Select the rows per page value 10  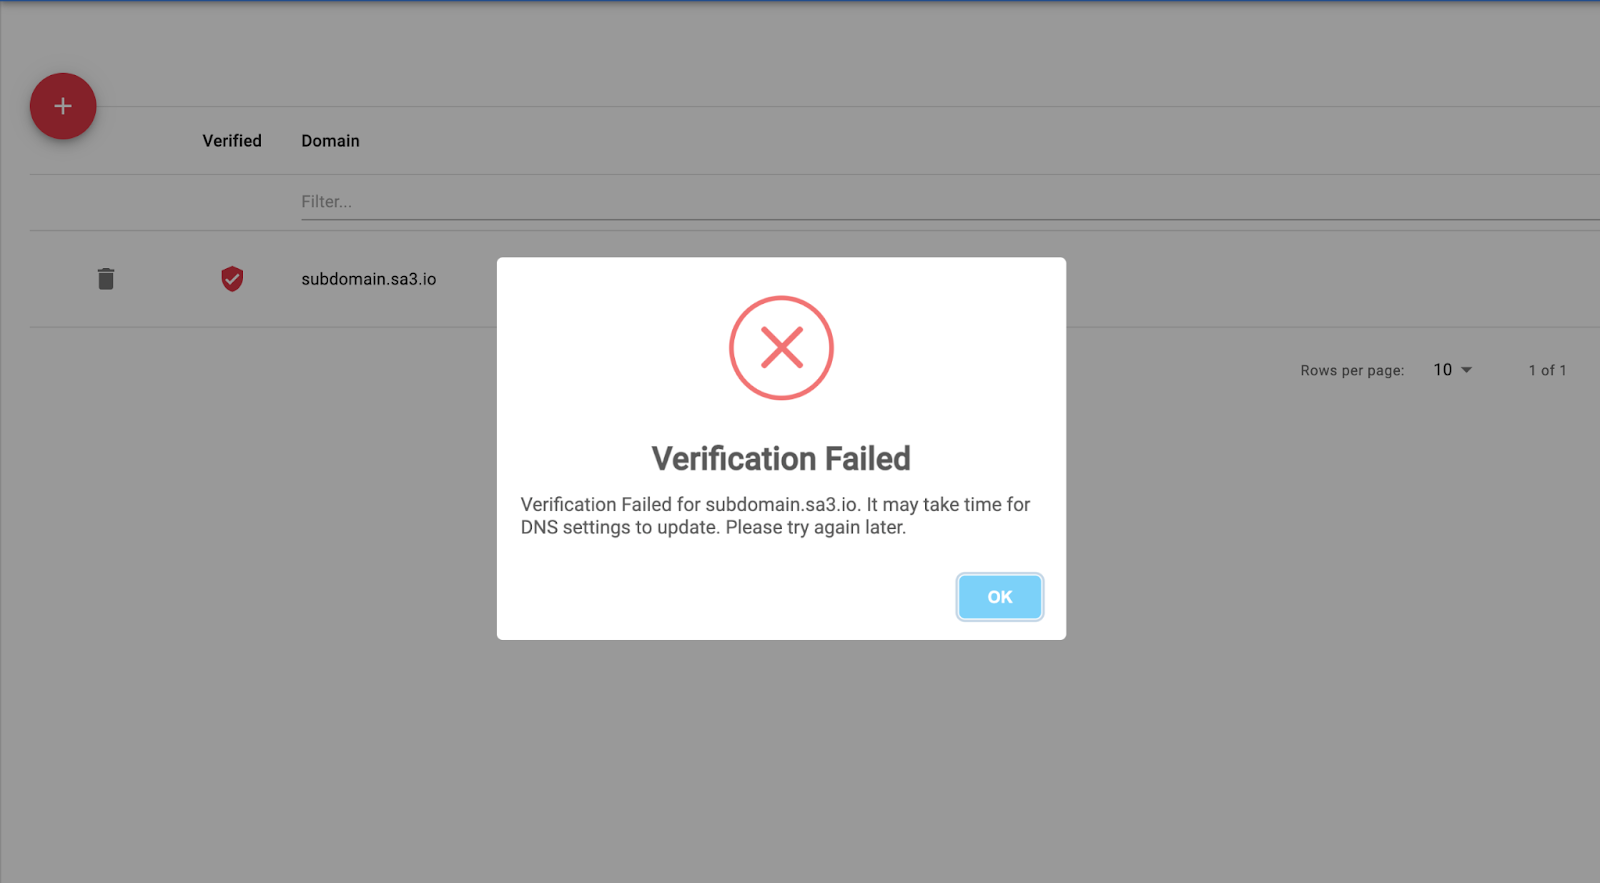point(1442,370)
